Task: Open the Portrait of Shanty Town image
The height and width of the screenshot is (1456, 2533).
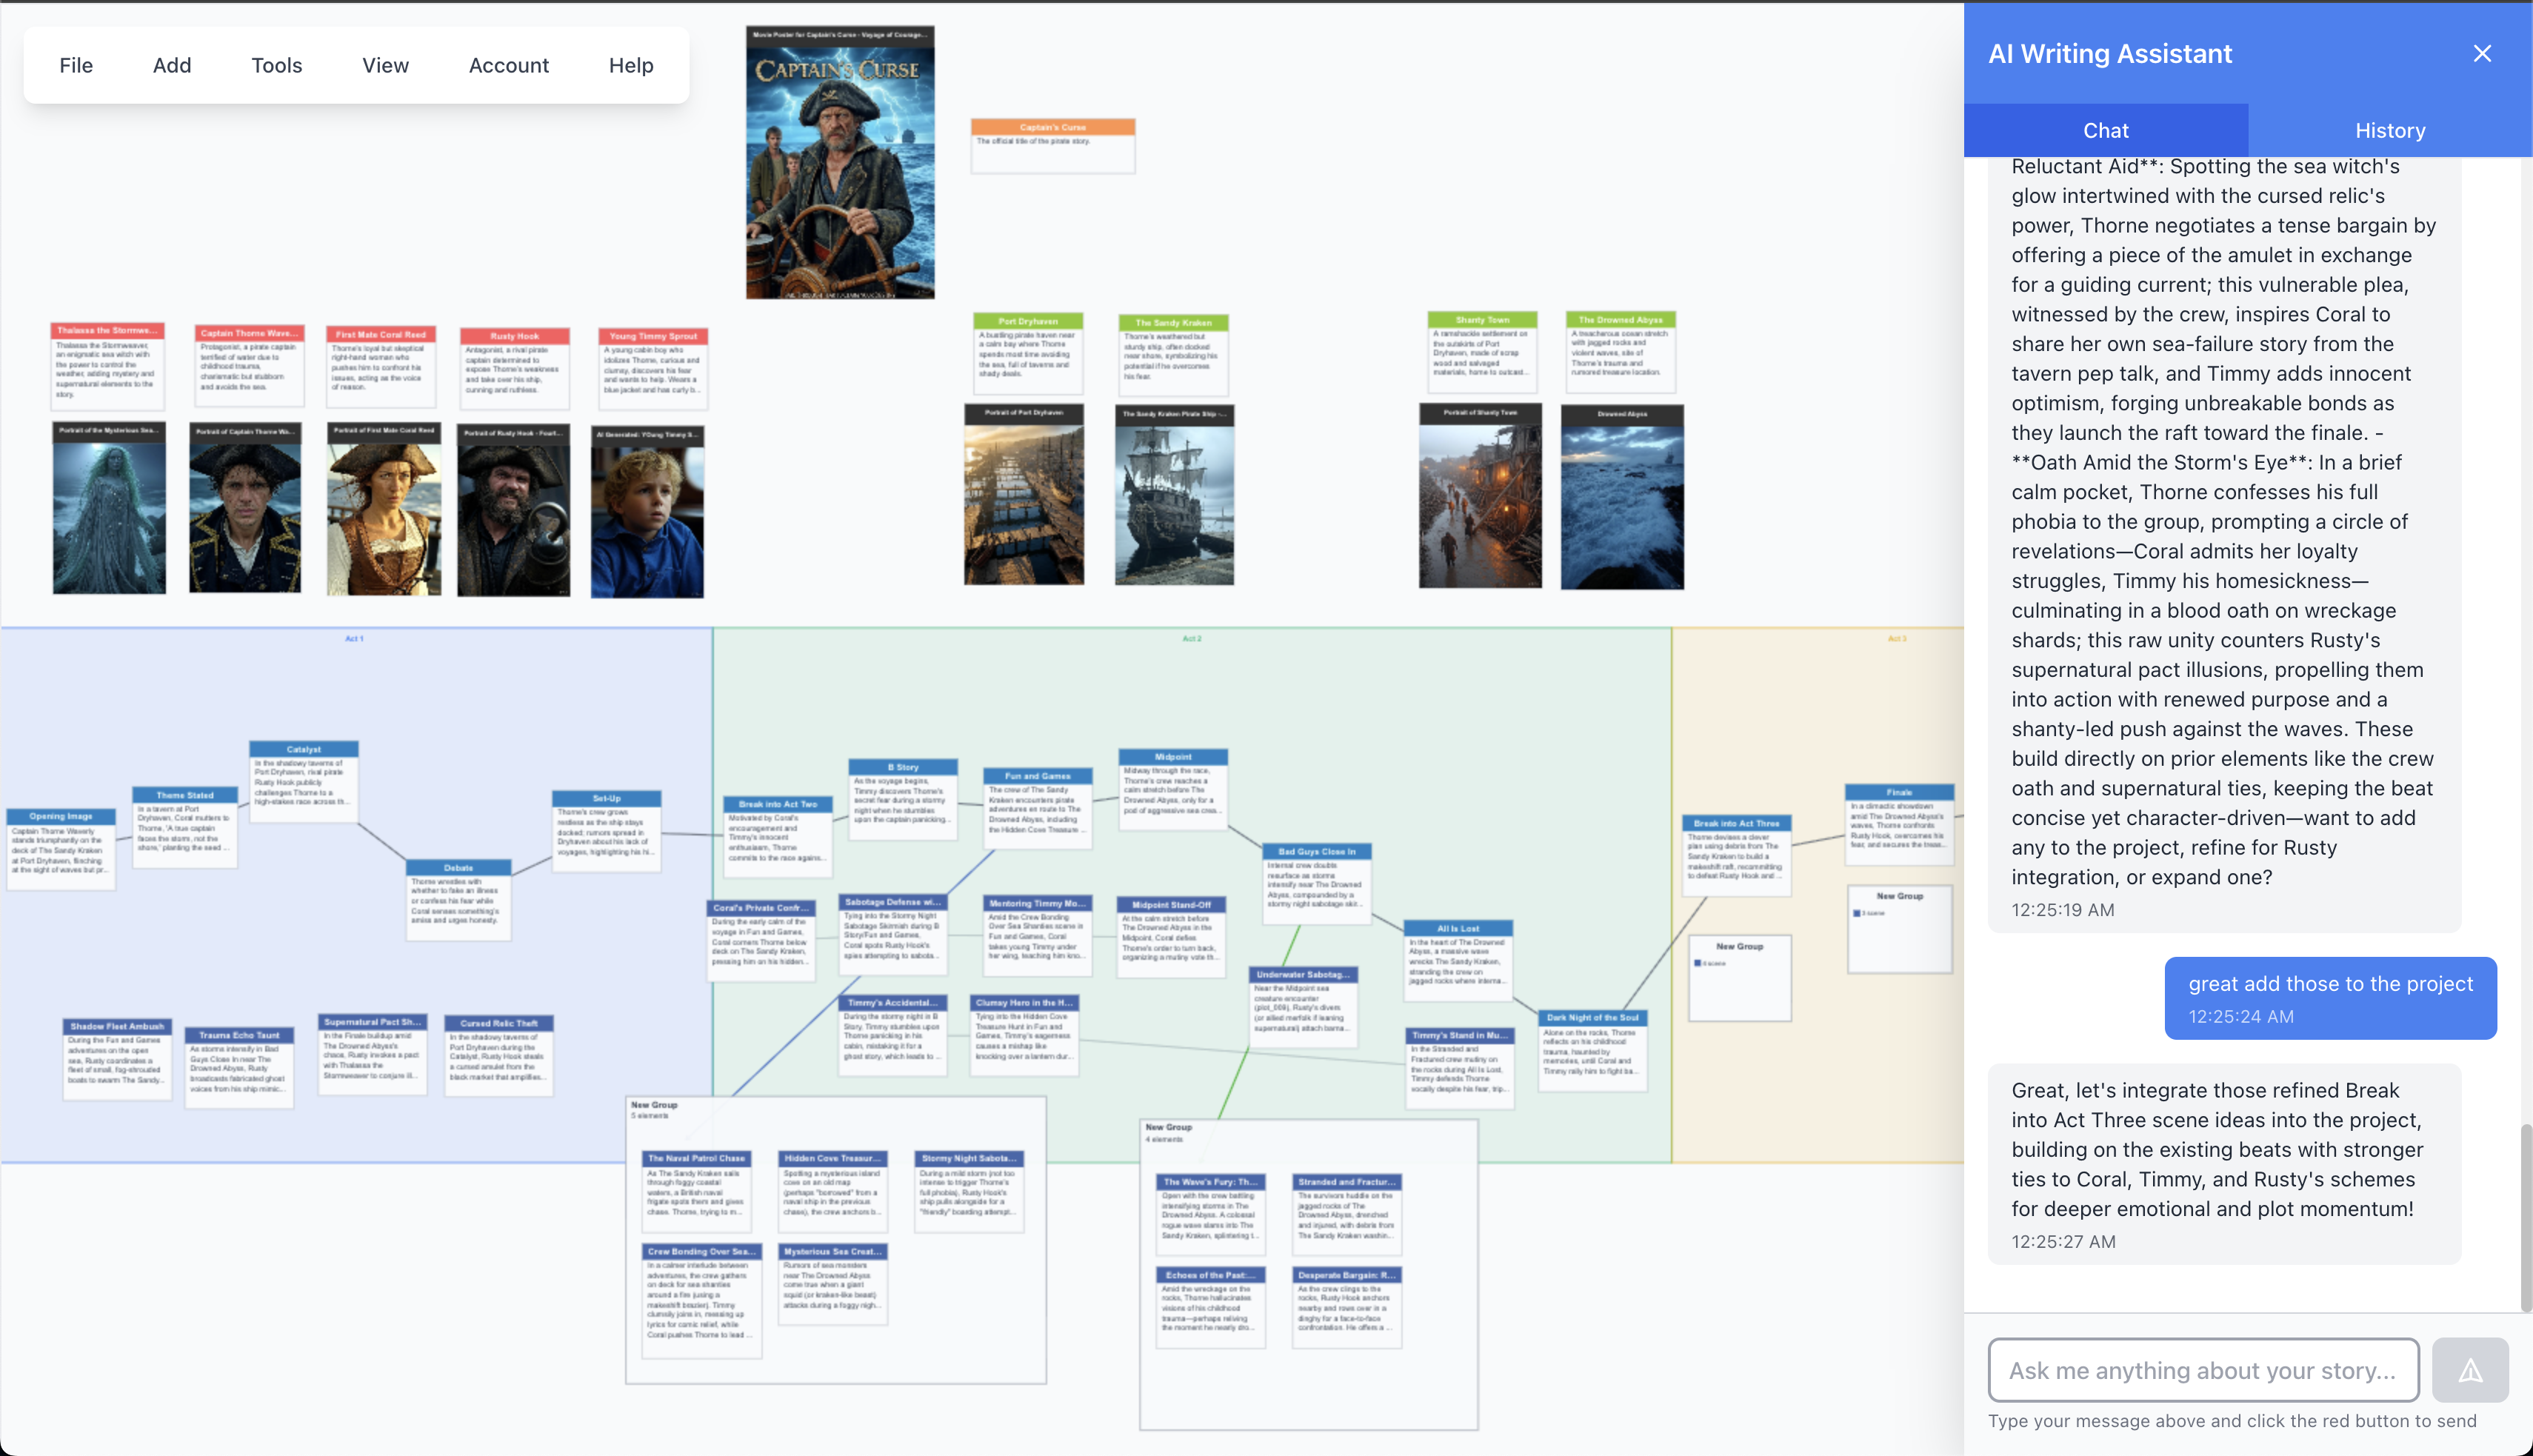Action: (x=1480, y=495)
